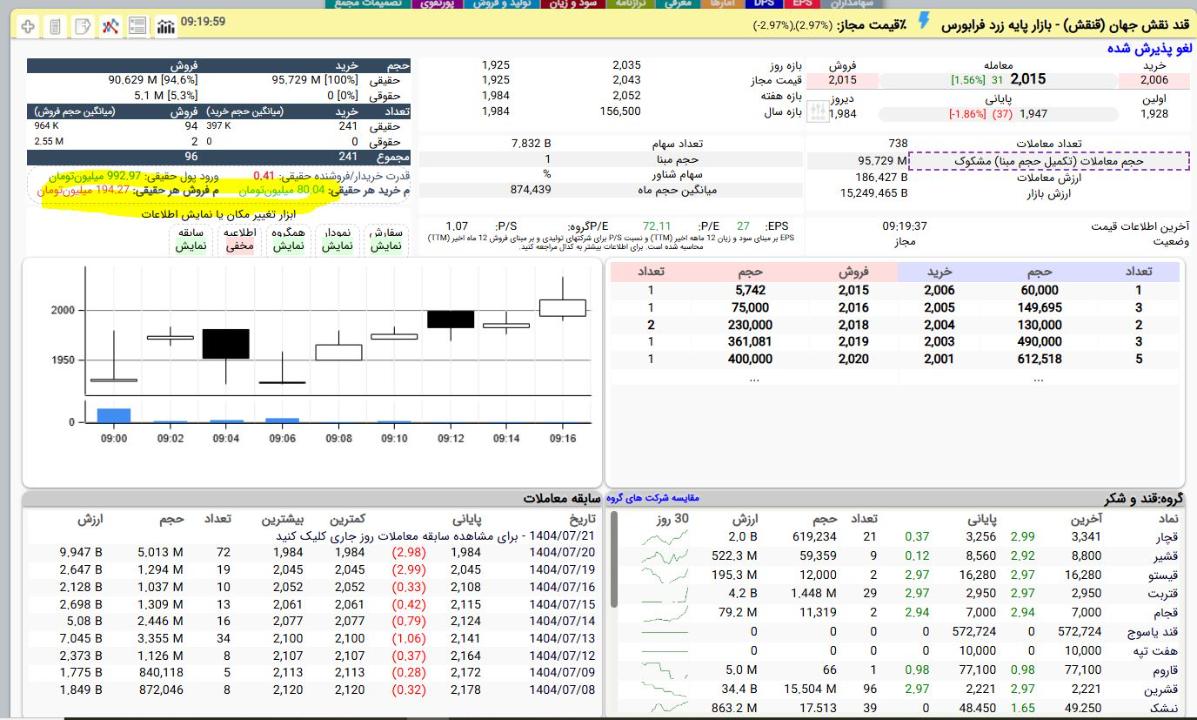Click the calculator icon in top toolbar
Viewport: 1197px width, 720px height.
pyautogui.click(x=56, y=23)
